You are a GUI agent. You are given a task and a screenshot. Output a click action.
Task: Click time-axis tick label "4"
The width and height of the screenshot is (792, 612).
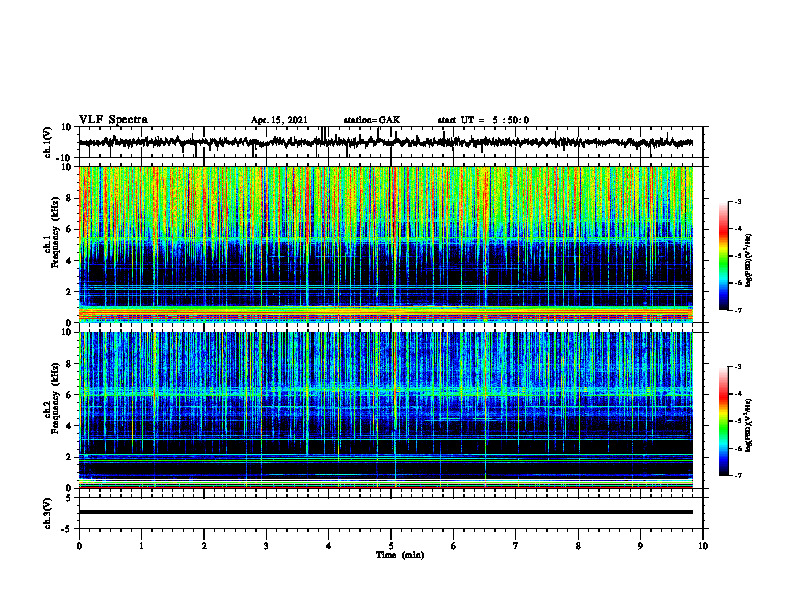coord(329,546)
